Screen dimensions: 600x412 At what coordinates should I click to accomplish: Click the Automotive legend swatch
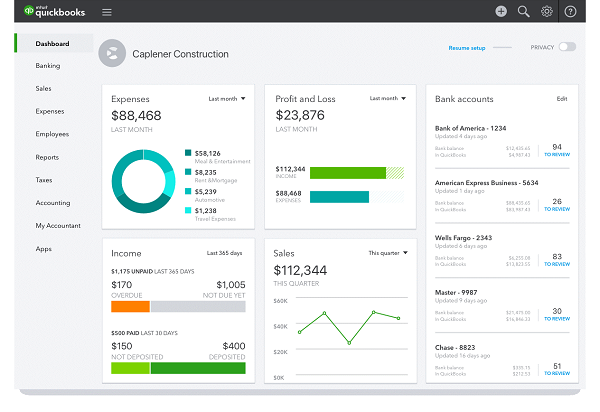pyautogui.click(x=188, y=191)
